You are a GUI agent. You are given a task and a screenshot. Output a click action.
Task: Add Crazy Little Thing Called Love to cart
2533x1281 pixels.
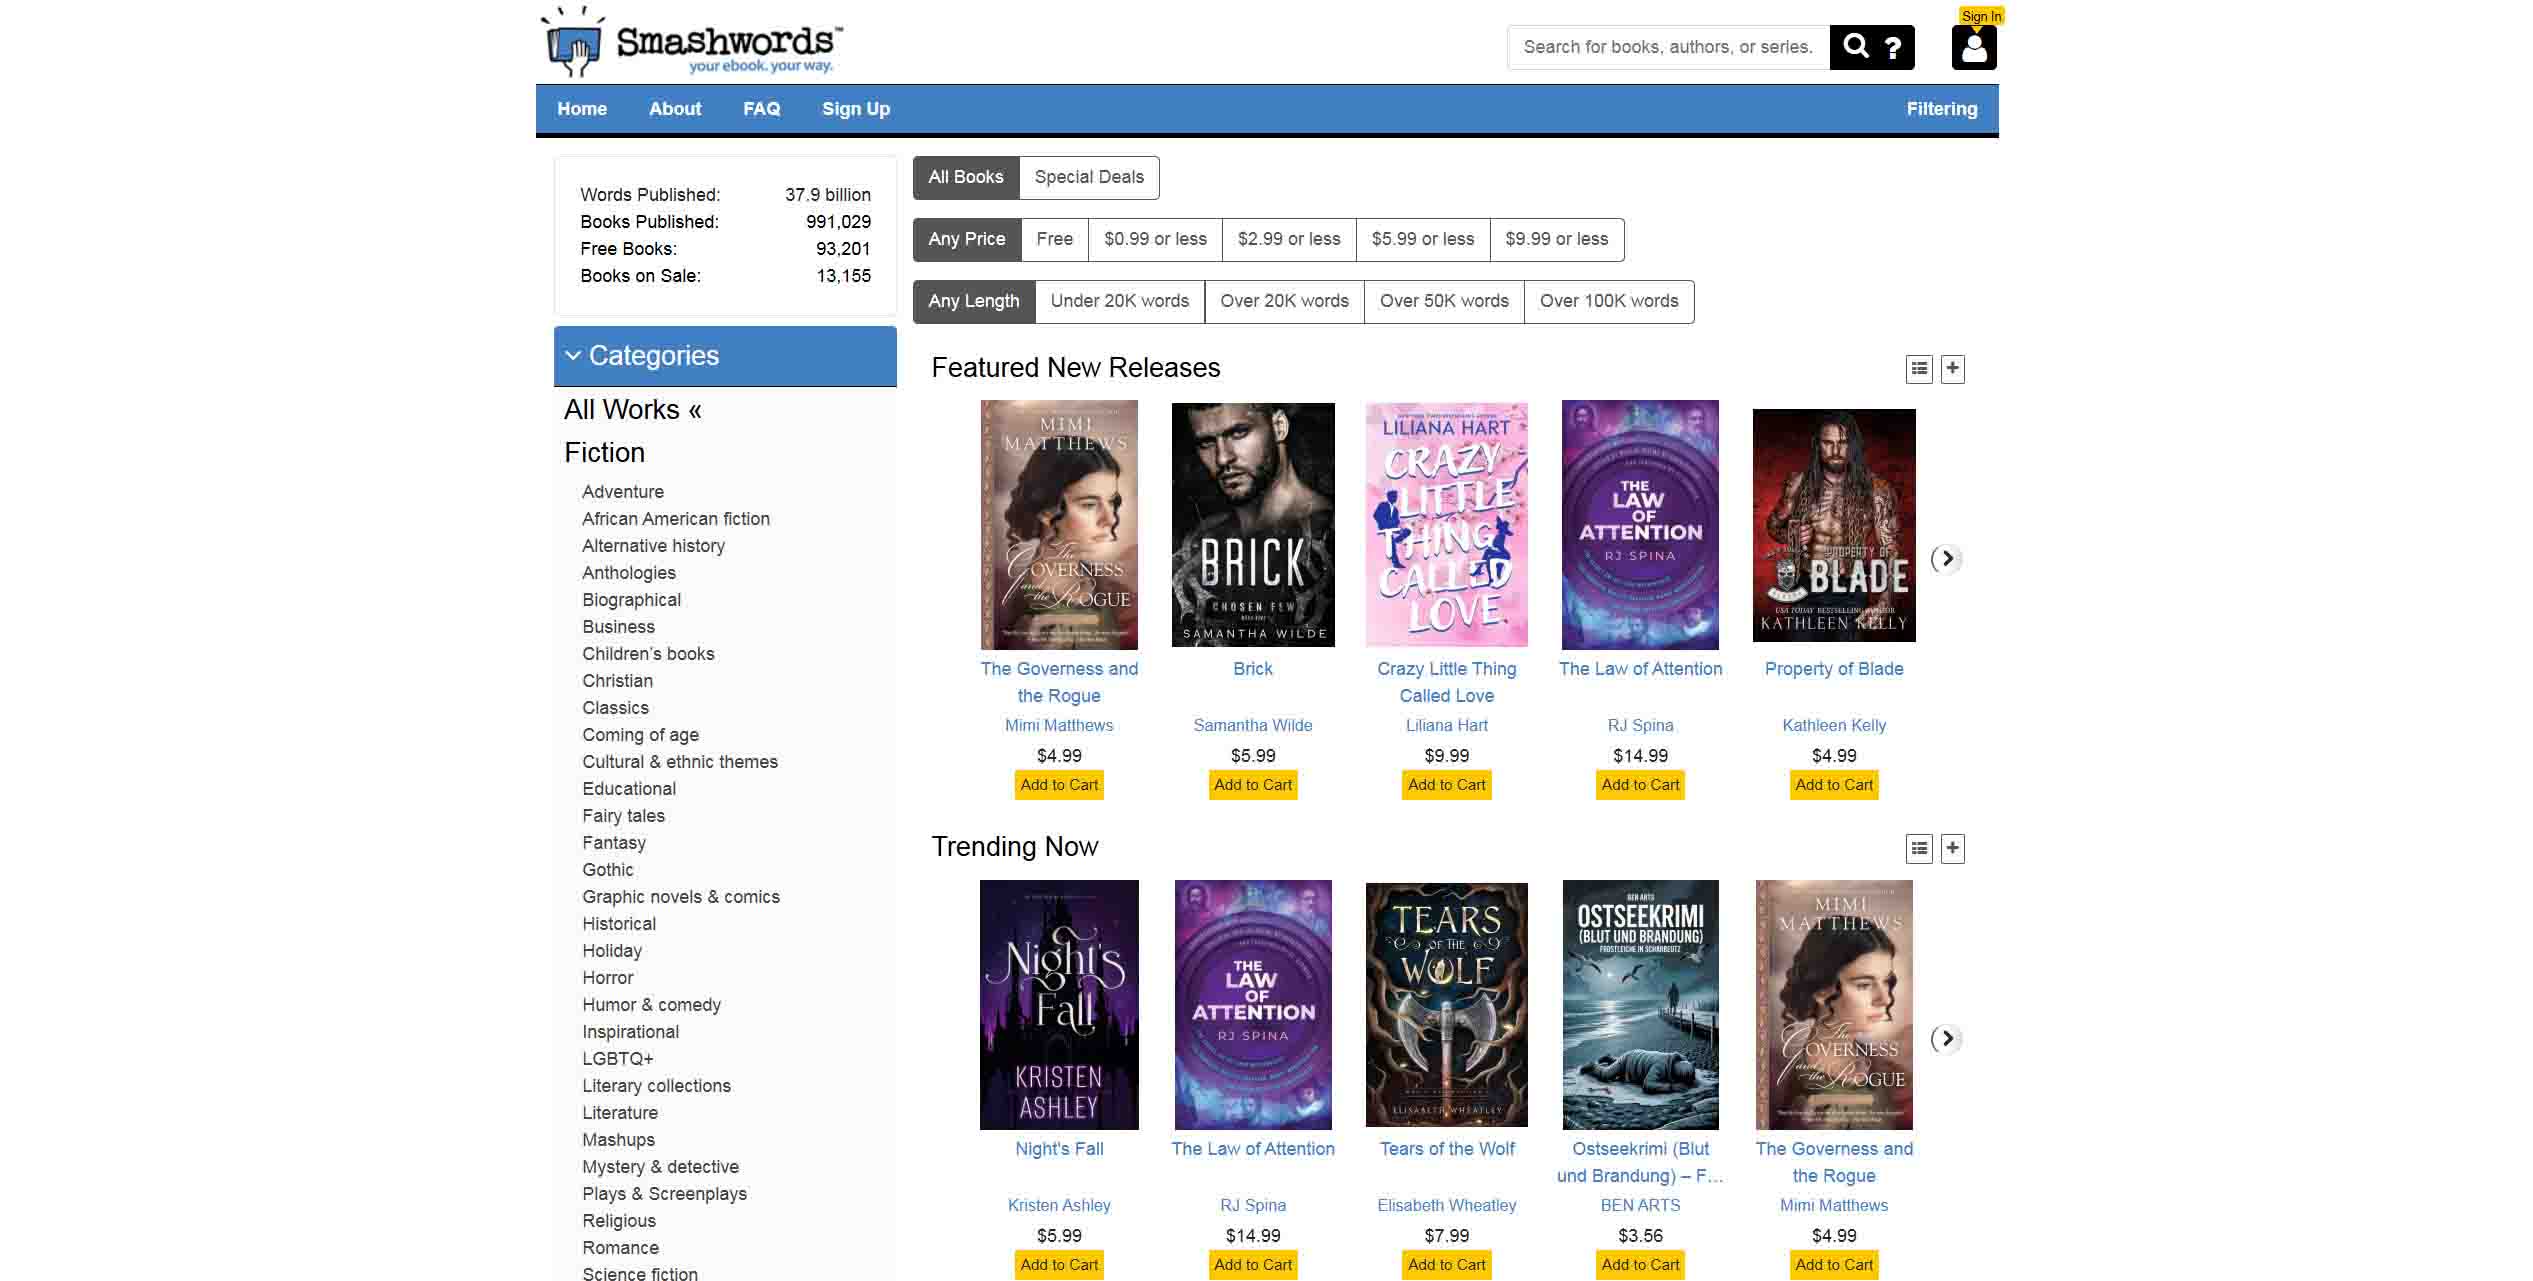[1447, 785]
